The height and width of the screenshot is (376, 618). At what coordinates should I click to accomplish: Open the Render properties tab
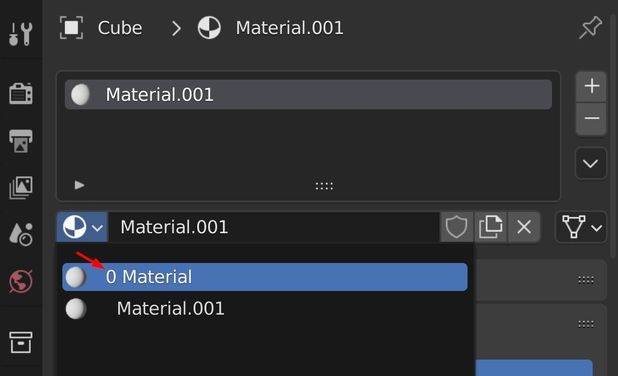click(x=20, y=93)
